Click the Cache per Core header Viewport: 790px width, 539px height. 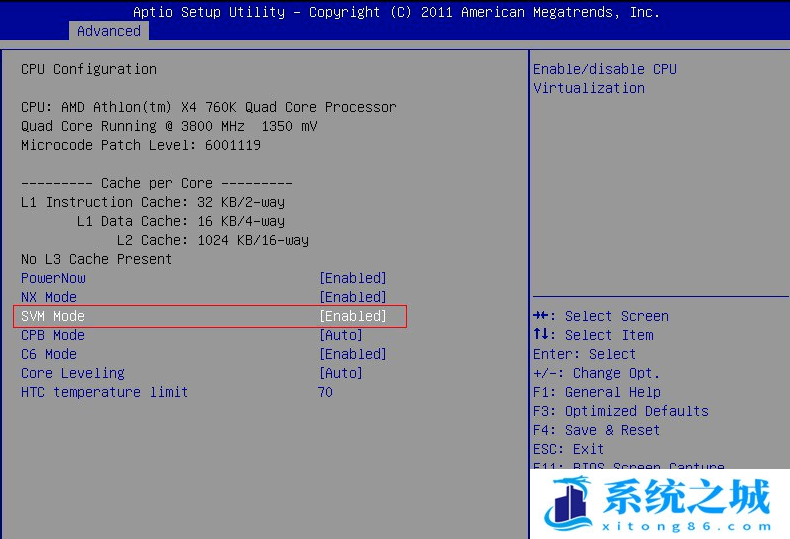click(x=157, y=183)
